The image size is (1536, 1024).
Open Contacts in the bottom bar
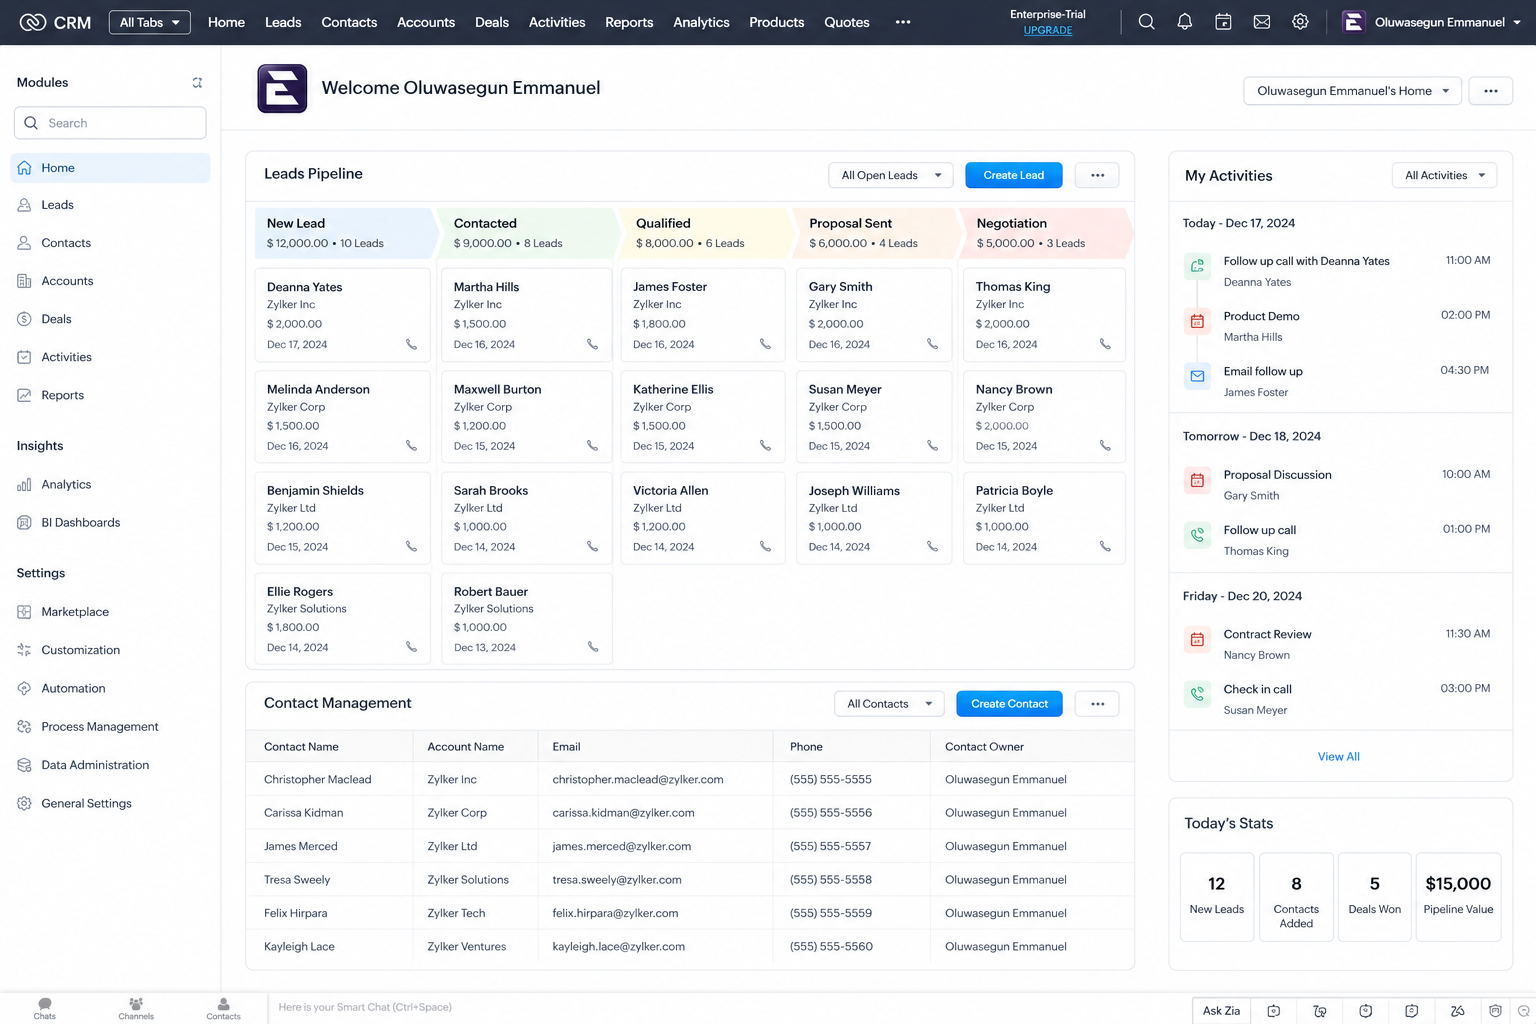[223, 1008]
